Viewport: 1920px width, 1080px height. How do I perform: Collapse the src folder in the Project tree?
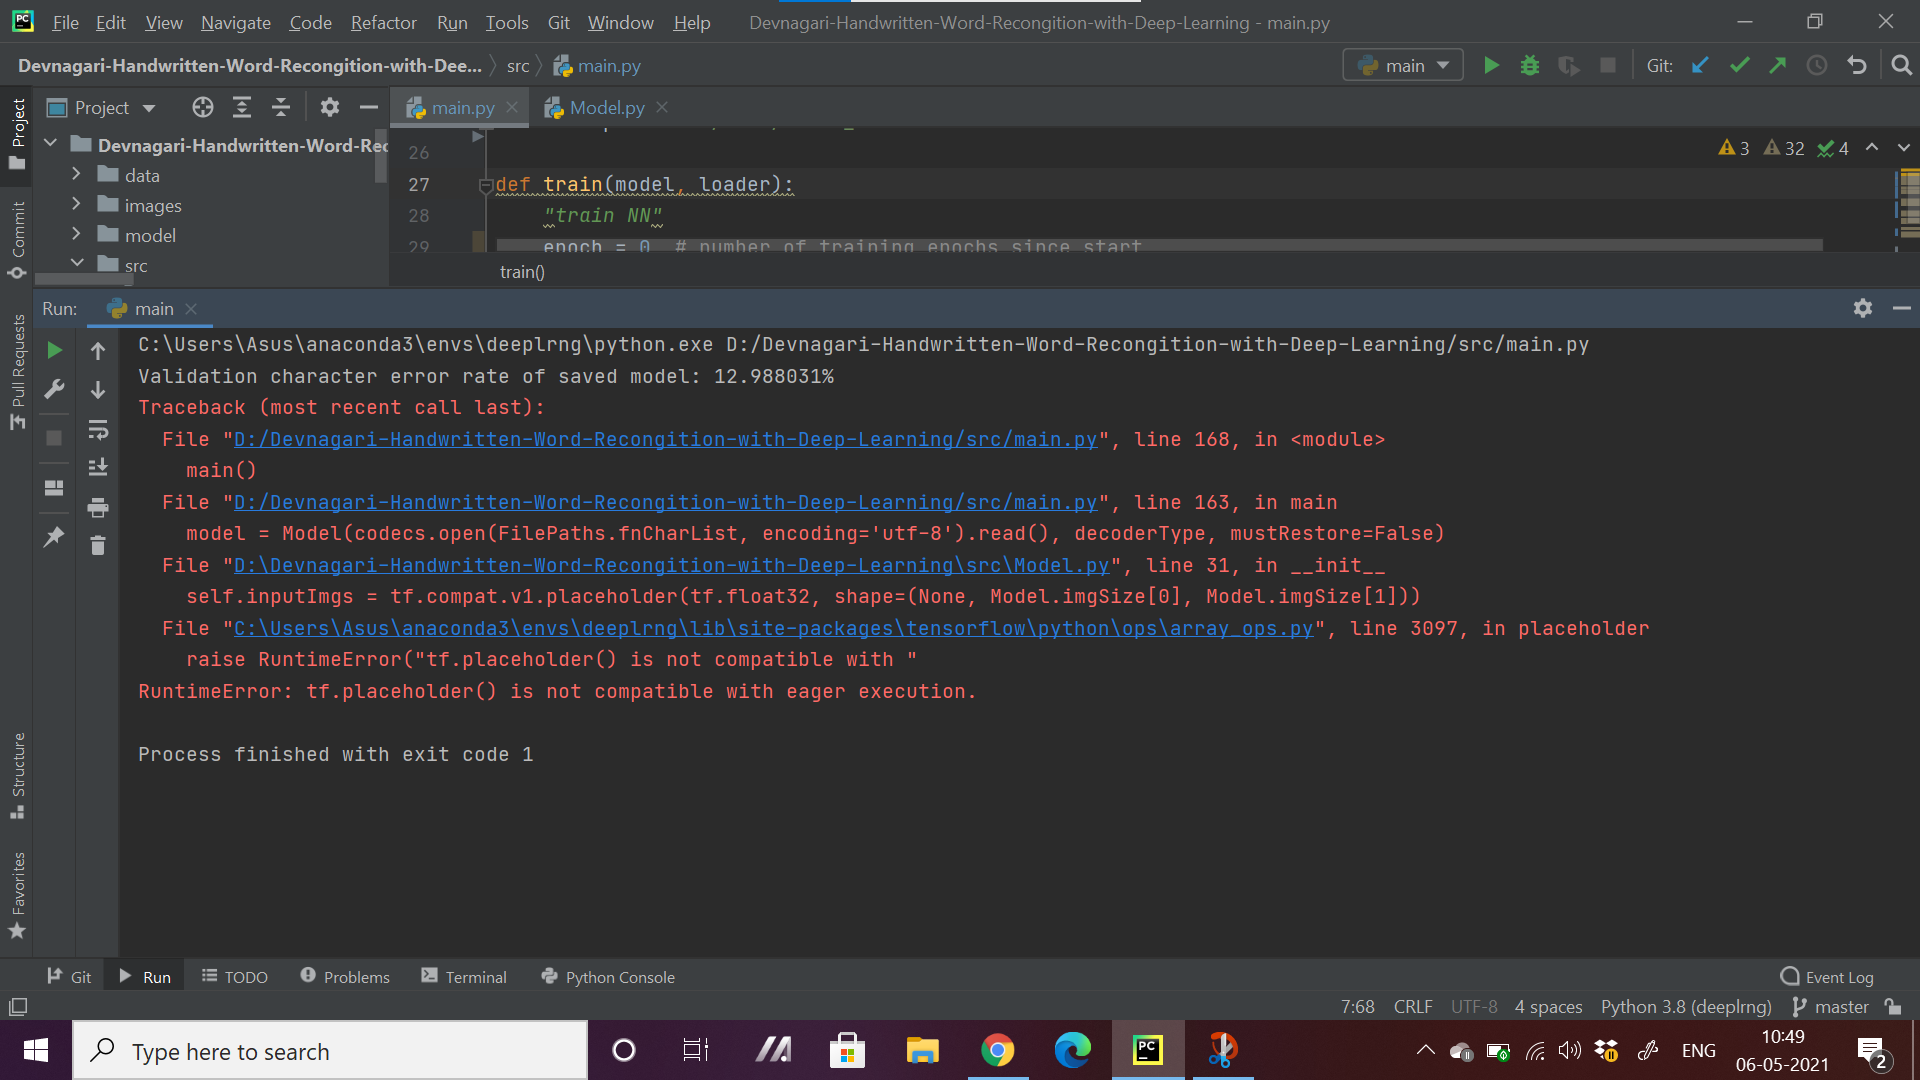(77, 263)
